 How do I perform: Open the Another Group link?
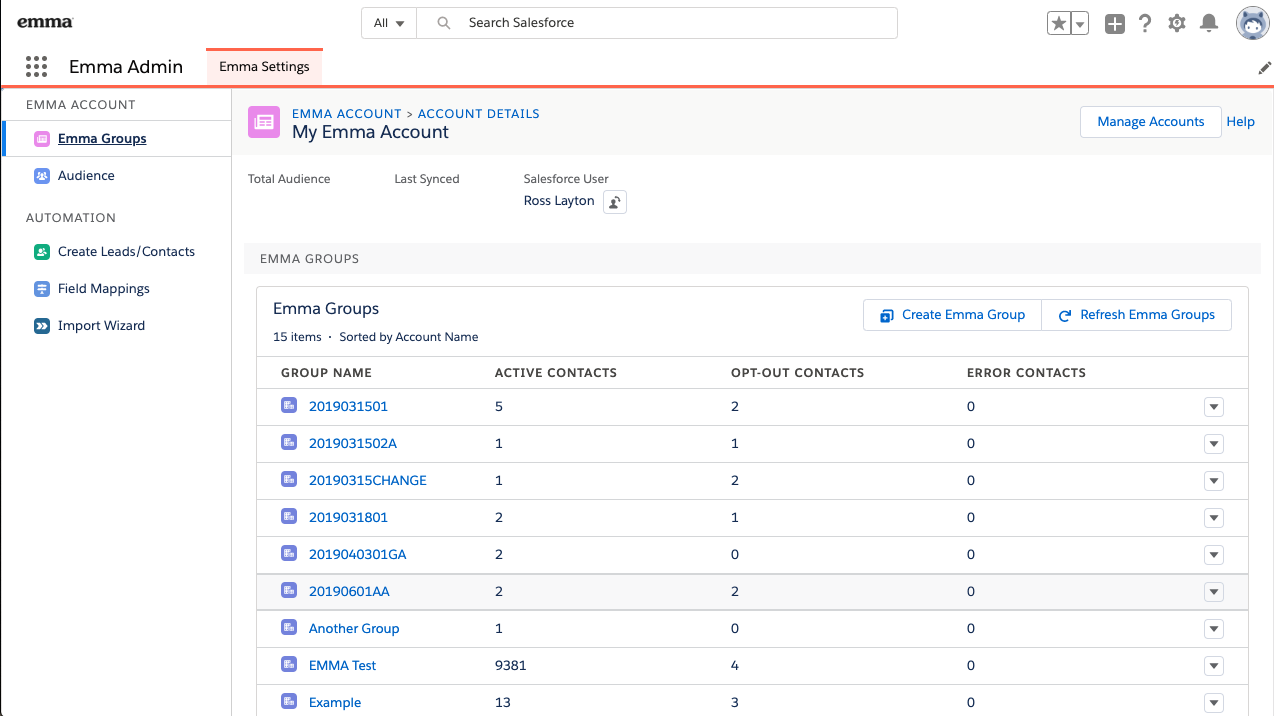pyautogui.click(x=354, y=629)
